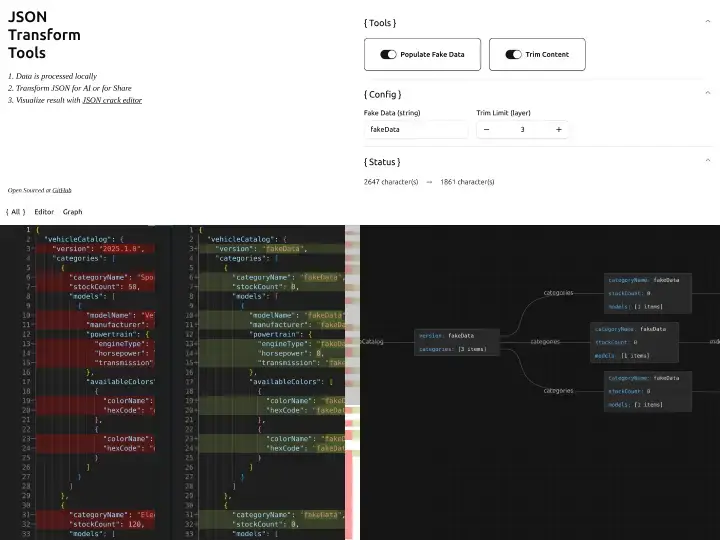Increase trim limit with plus icon
The height and width of the screenshot is (540, 720).
558,129
